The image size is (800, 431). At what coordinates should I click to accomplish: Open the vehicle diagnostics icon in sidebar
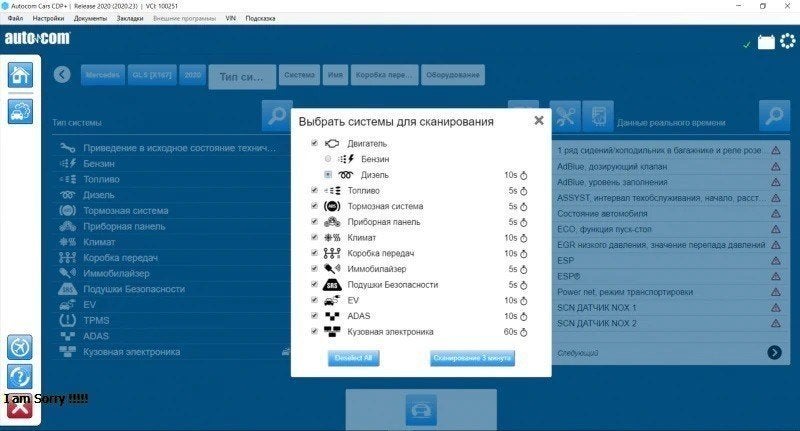20,111
